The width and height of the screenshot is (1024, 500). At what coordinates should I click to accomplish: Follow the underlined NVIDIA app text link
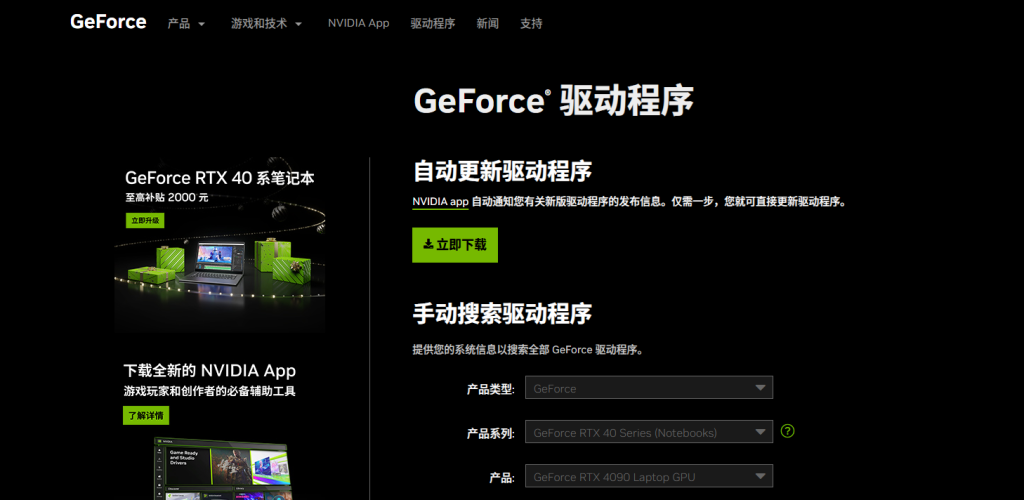pos(440,201)
